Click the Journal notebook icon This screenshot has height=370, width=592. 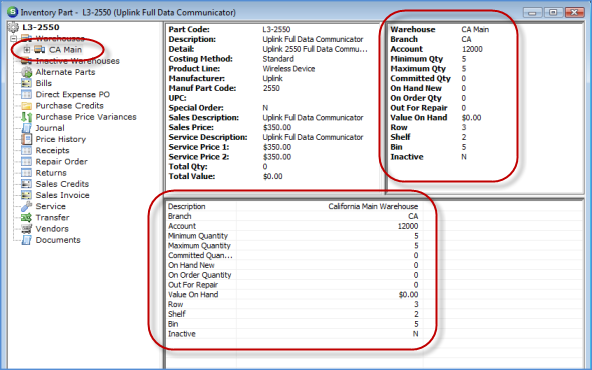[x=26, y=128]
